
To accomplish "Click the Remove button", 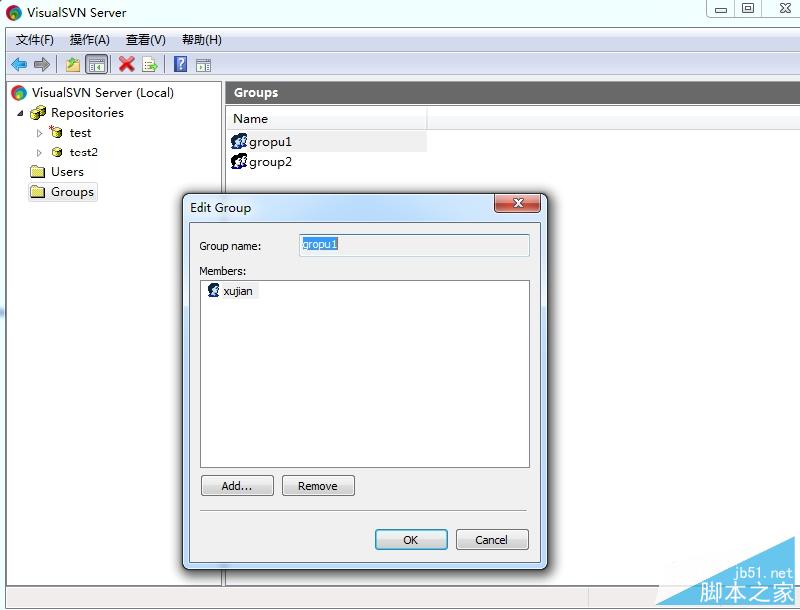I will [318, 486].
